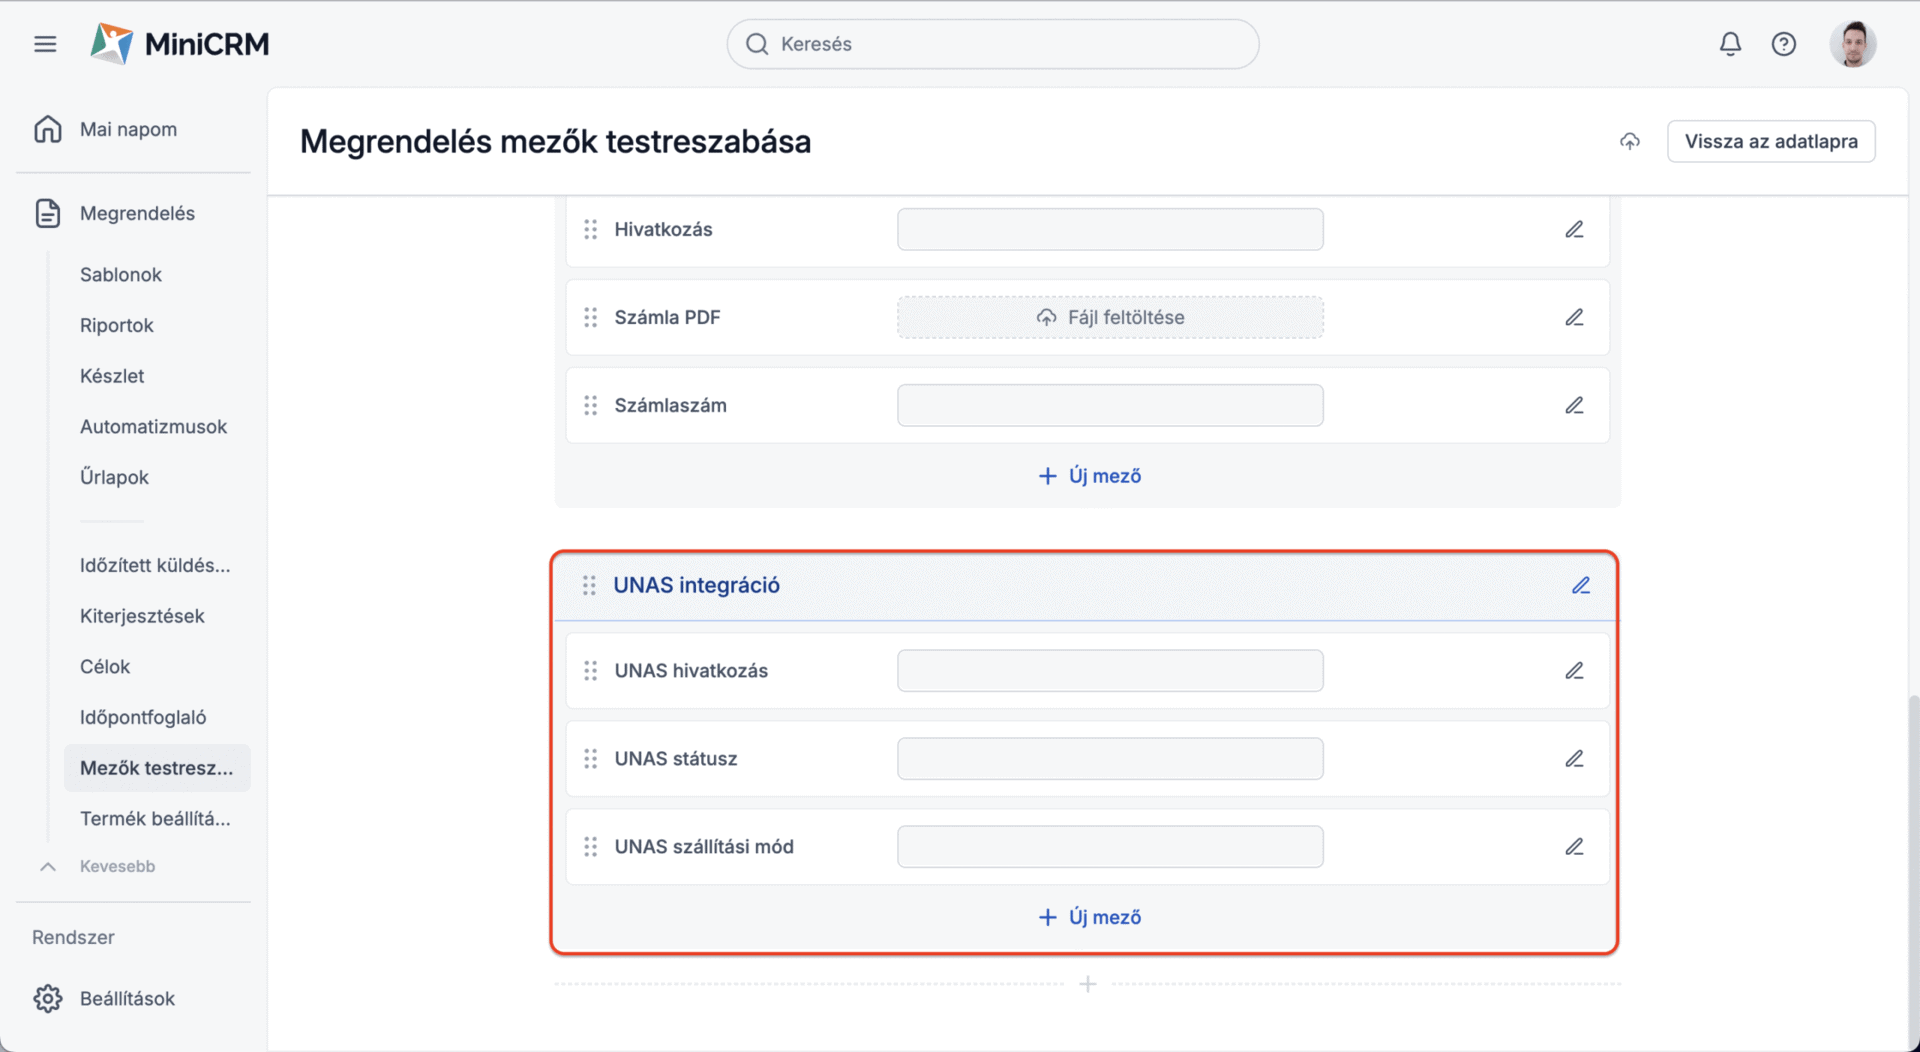The width and height of the screenshot is (1920, 1052).
Task: Click the Kevesebb label in sidebar
Action: click(x=117, y=866)
